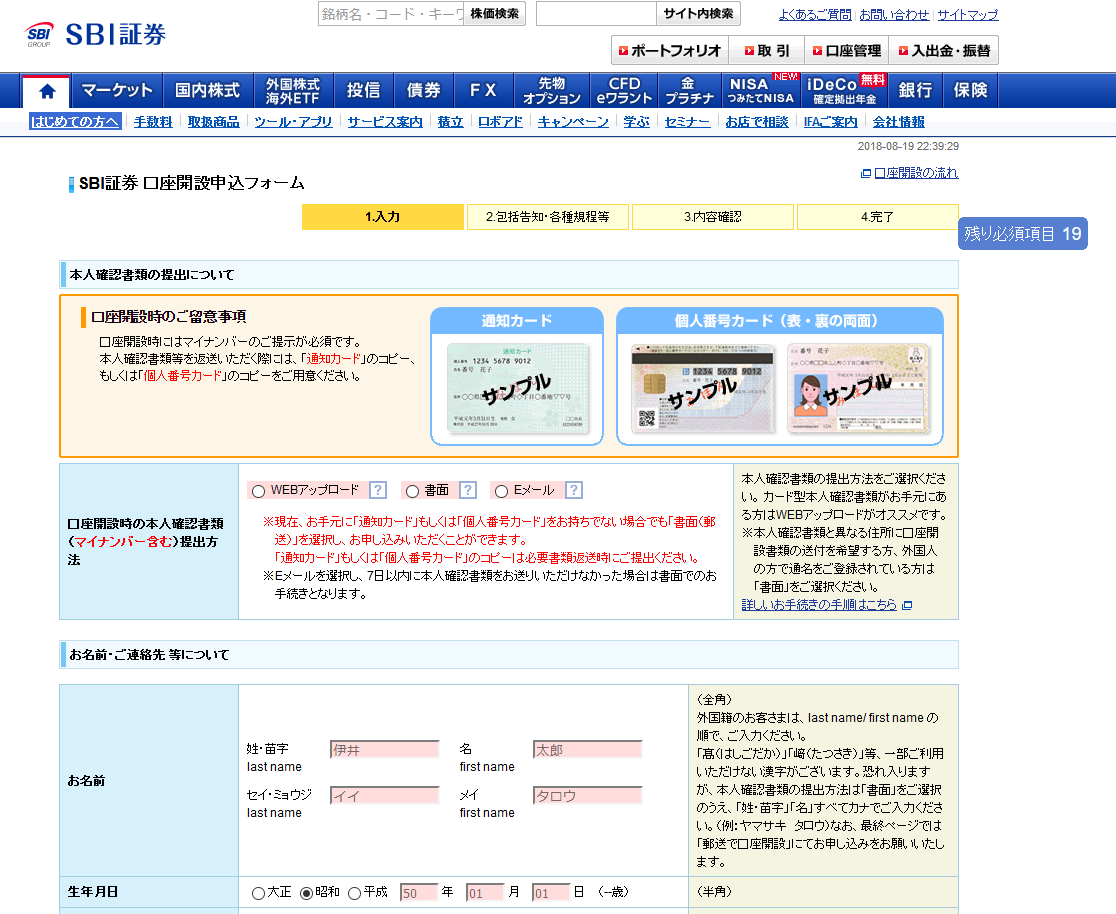This screenshot has width=1116, height=914.
Task: Click 入出金・振替 button
Action: point(944,51)
